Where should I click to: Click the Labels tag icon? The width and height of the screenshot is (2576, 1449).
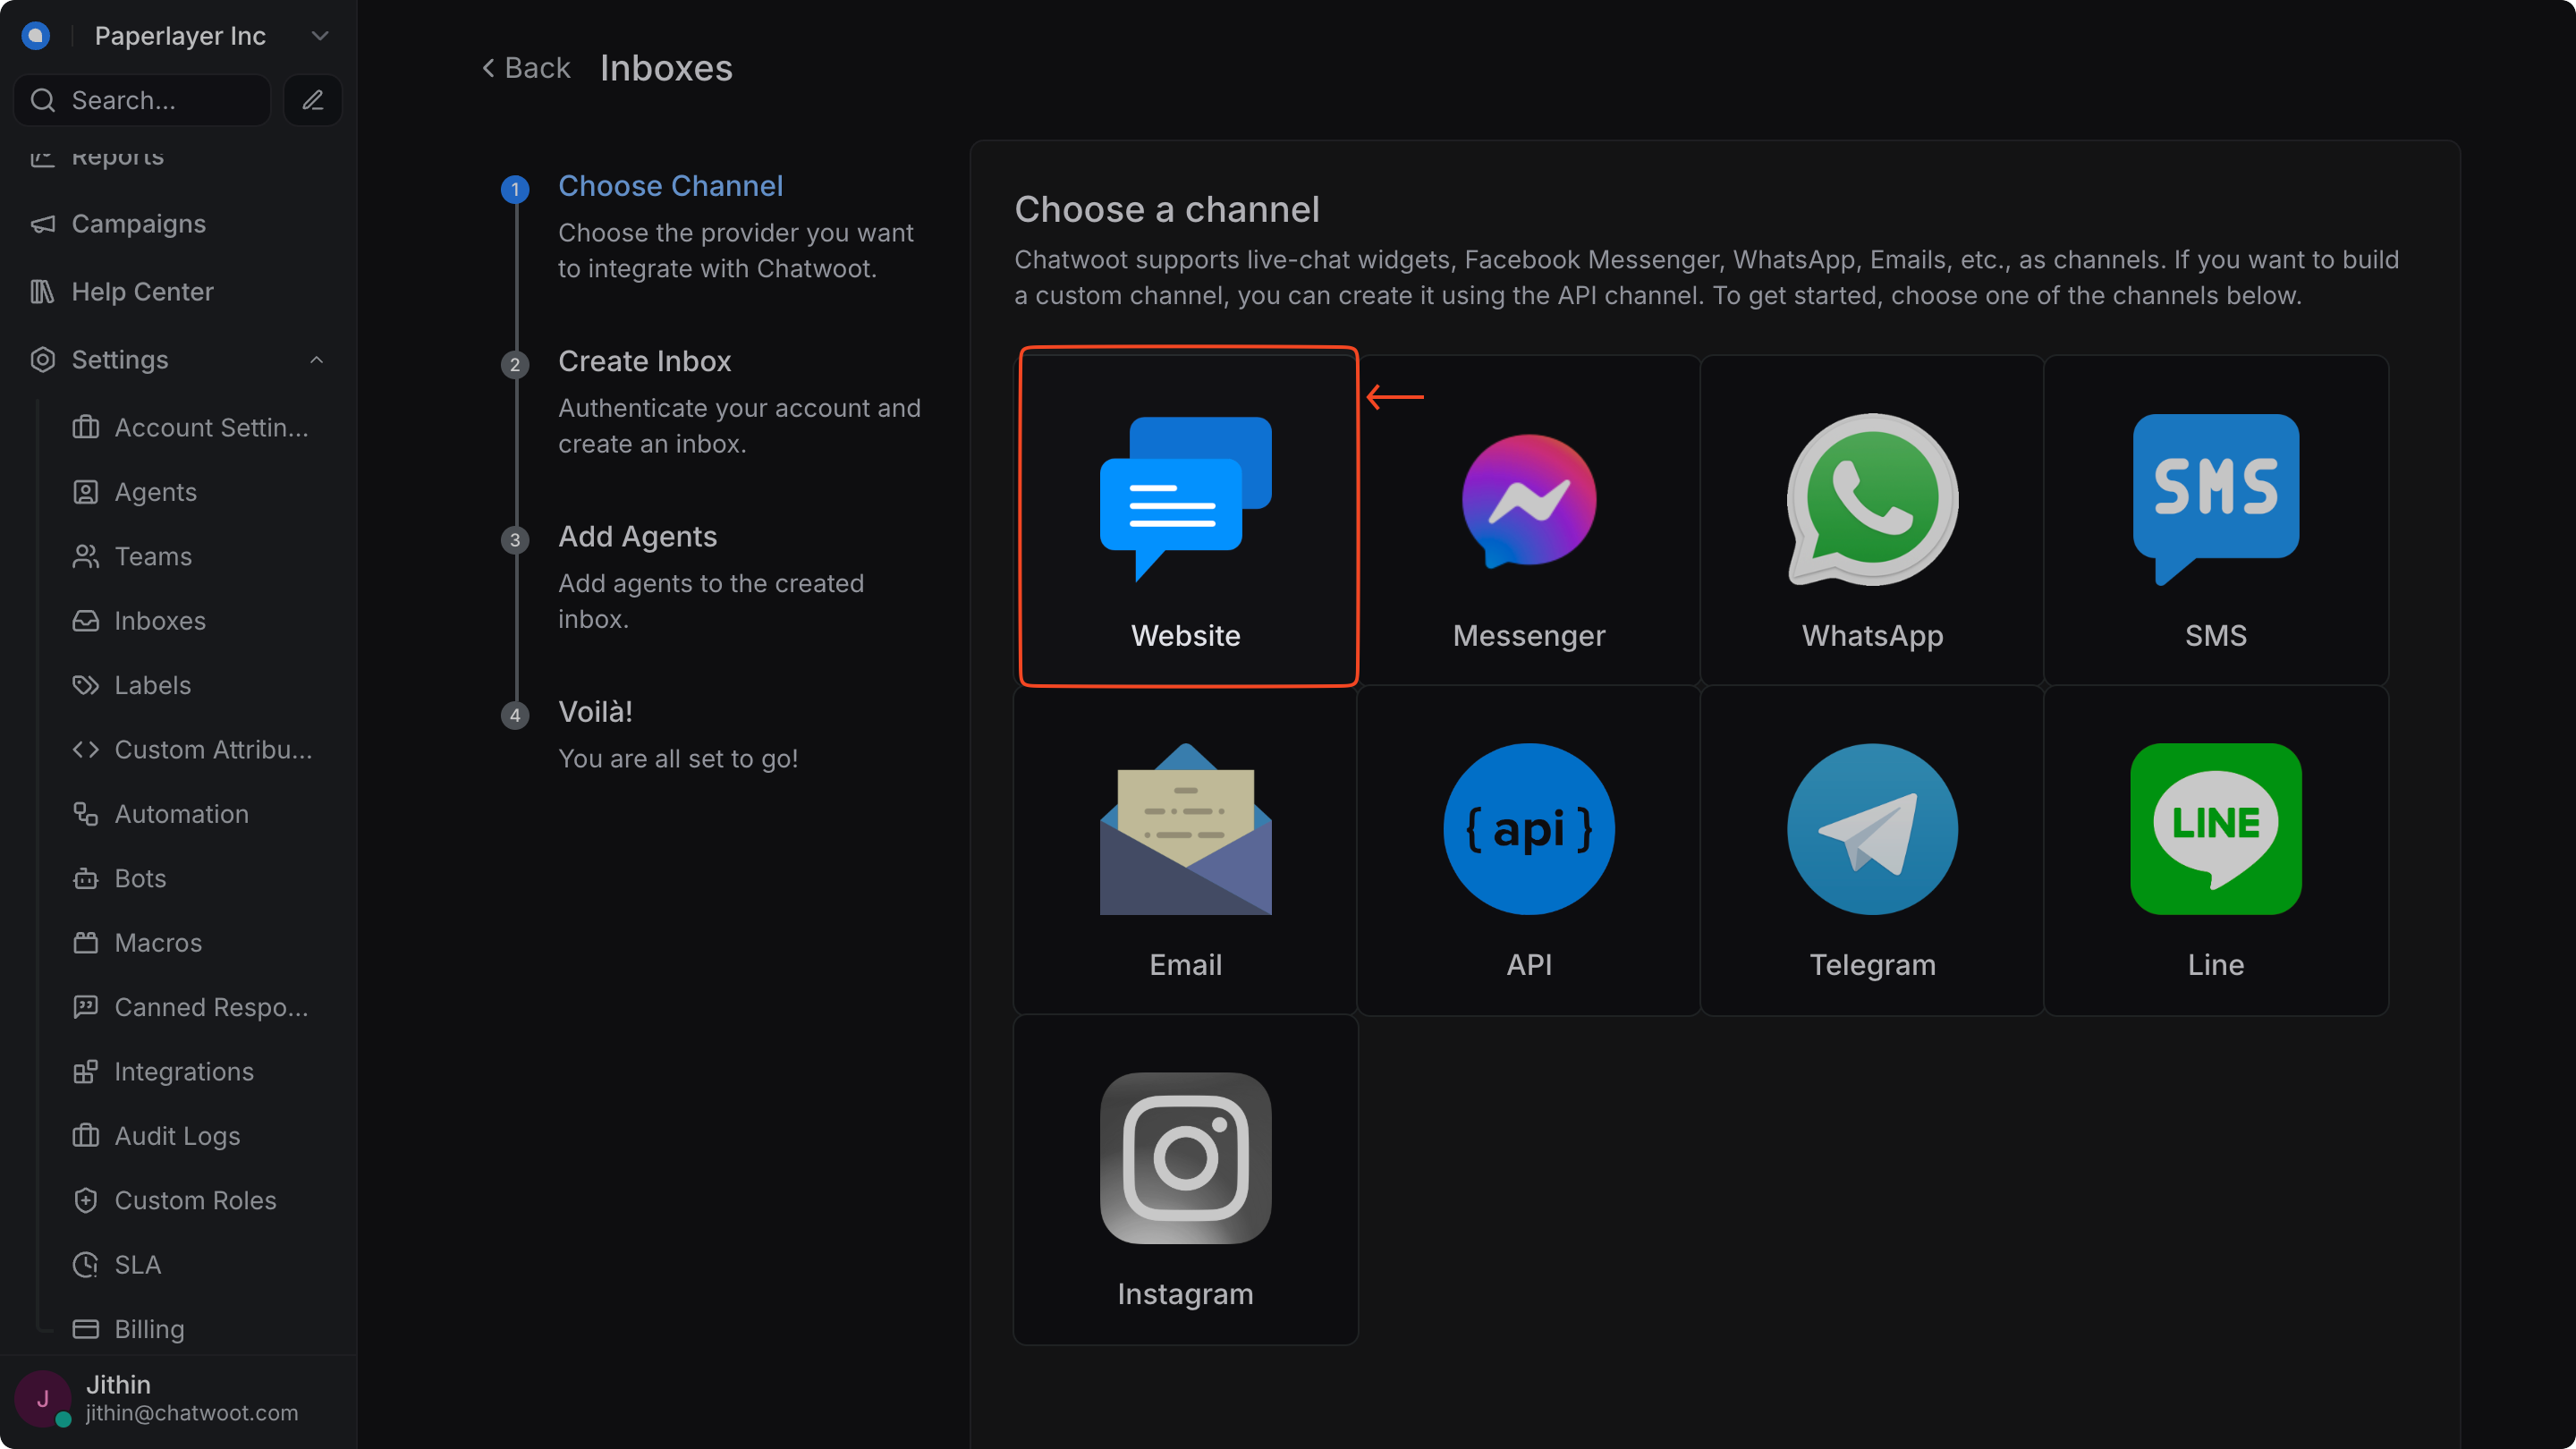(86, 685)
